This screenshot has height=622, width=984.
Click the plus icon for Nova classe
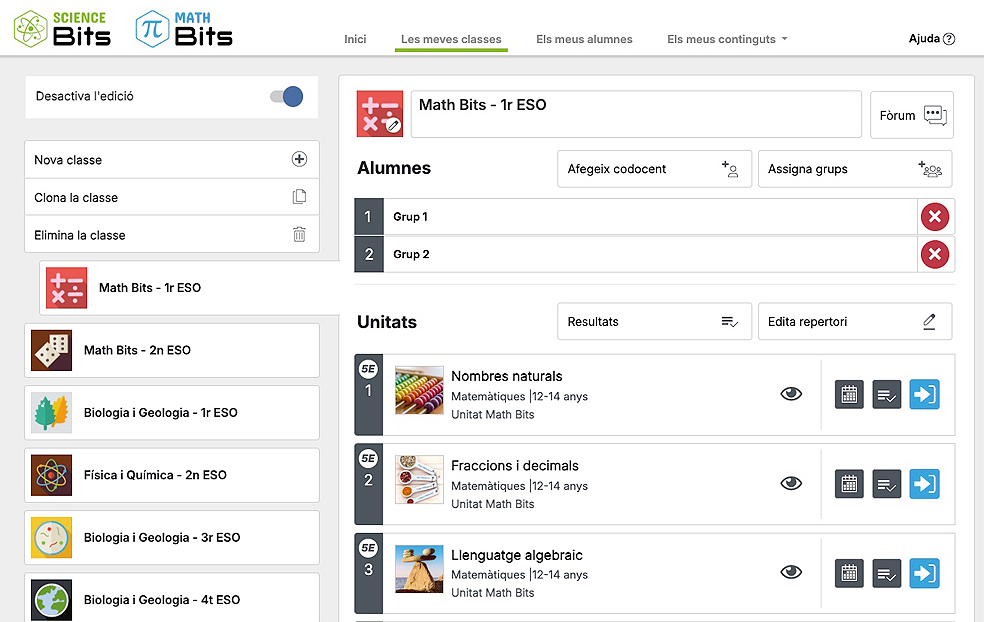(299, 160)
